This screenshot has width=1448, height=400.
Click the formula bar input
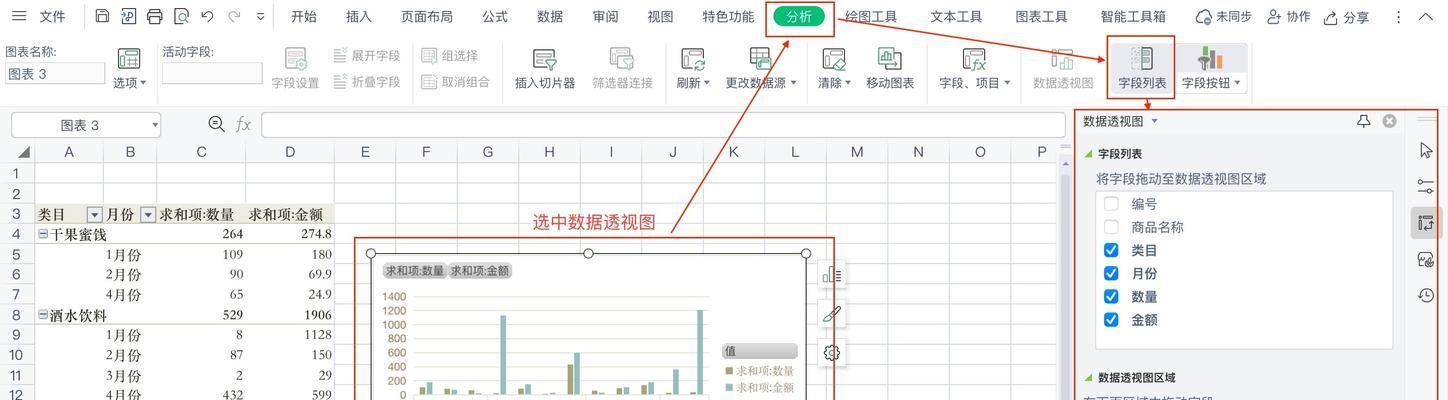pos(663,125)
